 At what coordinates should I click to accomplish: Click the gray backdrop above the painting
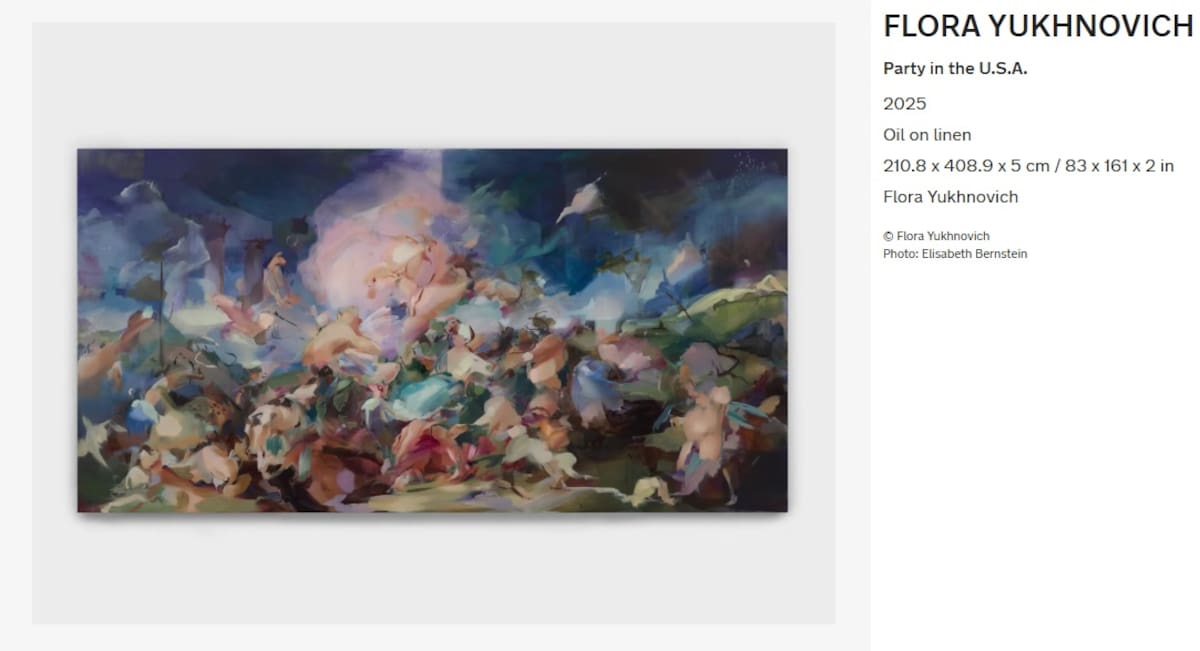pyautogui.click(x=433, y=85)
